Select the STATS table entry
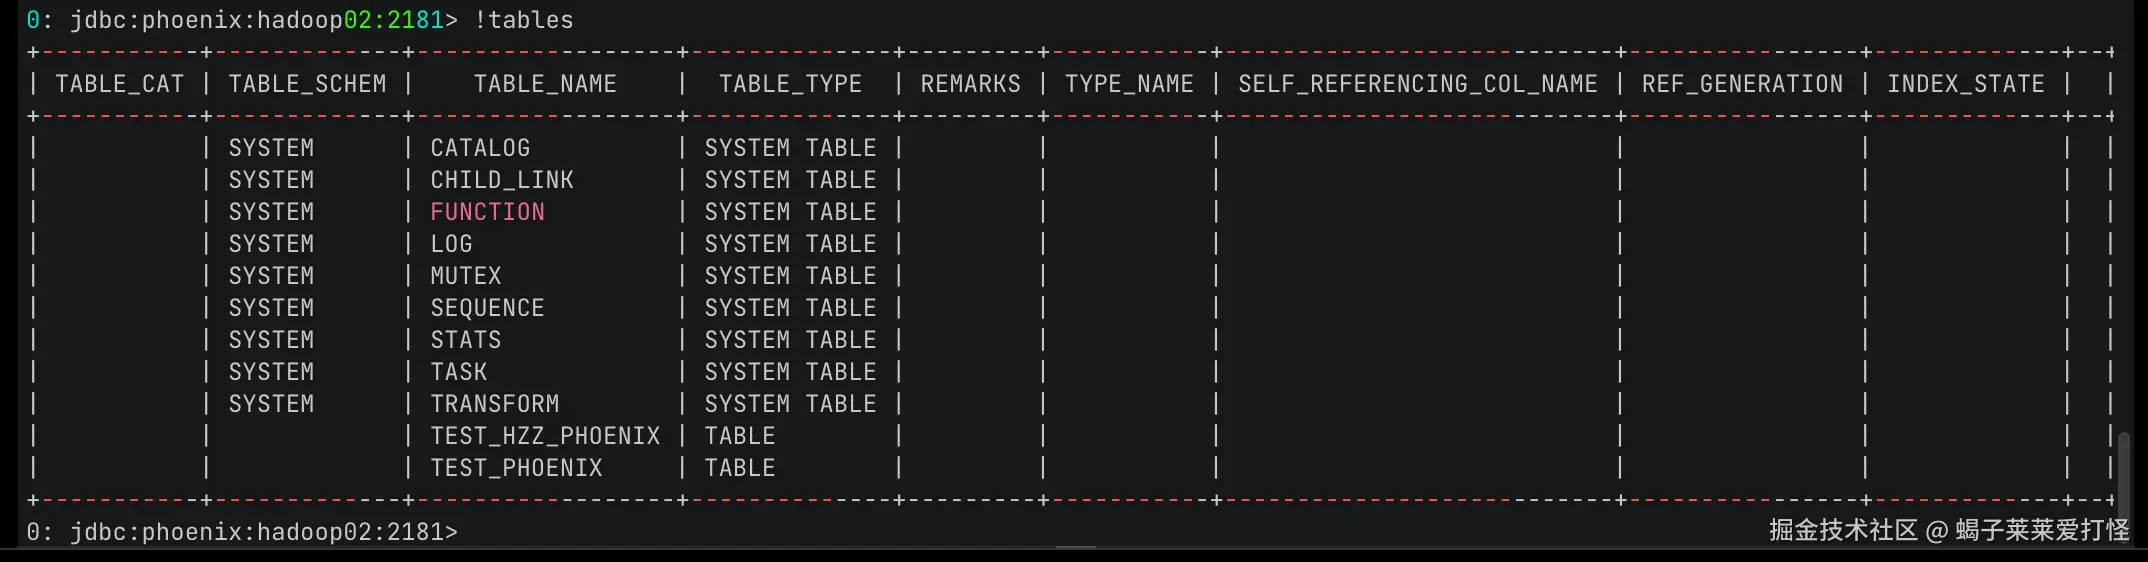This screenshot has height=562, width=2148. pyautogui.click(x=466, y=340)
